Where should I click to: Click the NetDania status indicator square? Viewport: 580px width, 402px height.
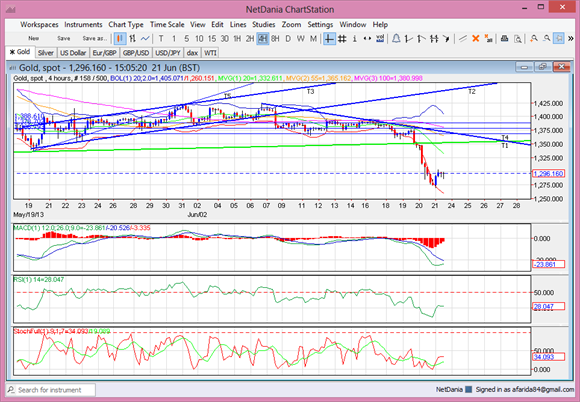click(x=468, y=389)
